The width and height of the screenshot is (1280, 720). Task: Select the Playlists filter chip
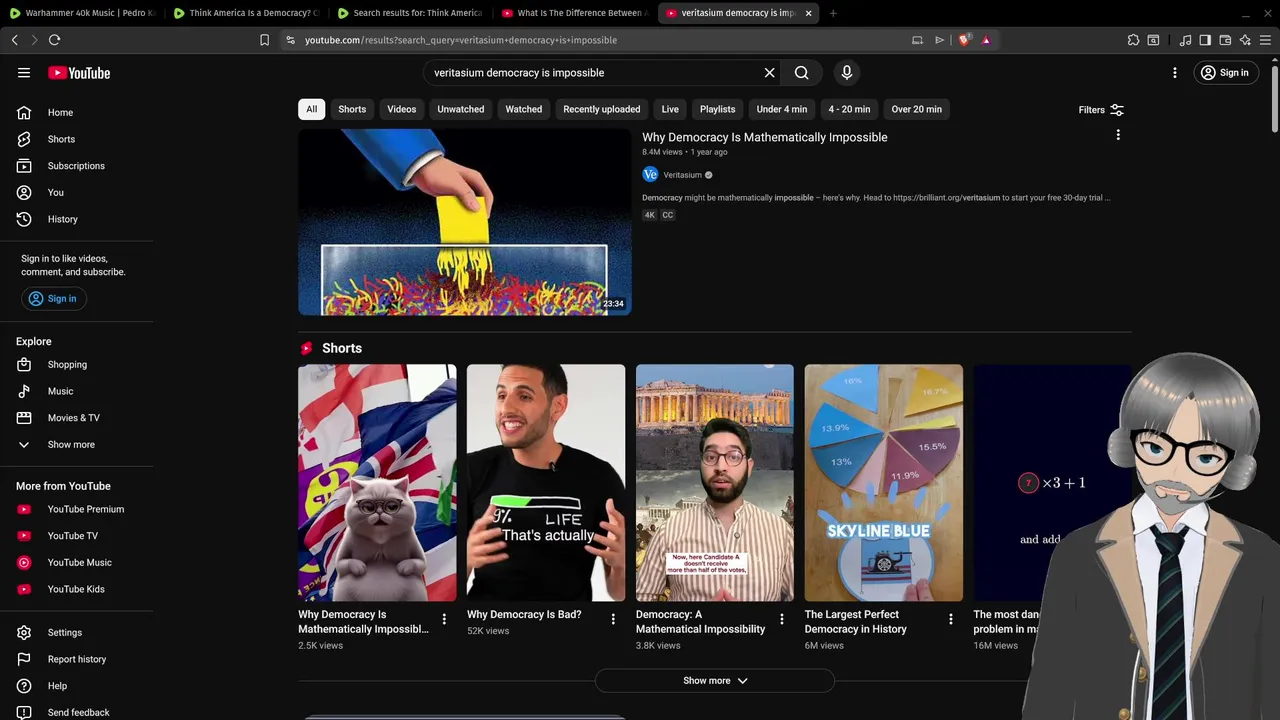(x=718, y=109)
